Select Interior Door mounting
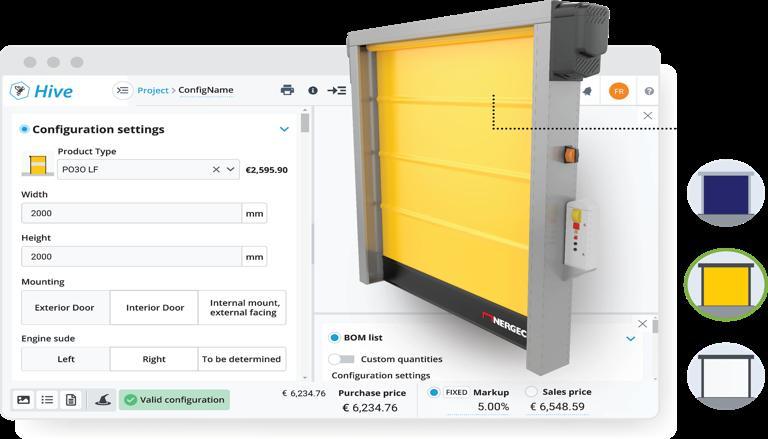Image resolution: width=768 pixels, height=439 pixels. coord(154,308)
